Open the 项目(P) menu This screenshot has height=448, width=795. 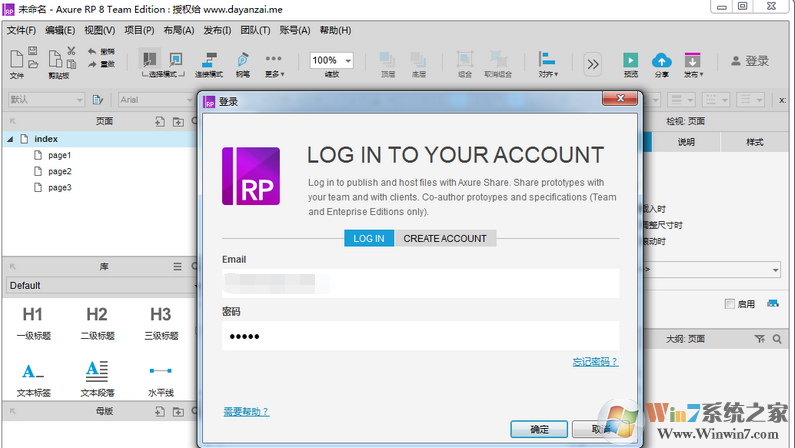pos(139,30)
